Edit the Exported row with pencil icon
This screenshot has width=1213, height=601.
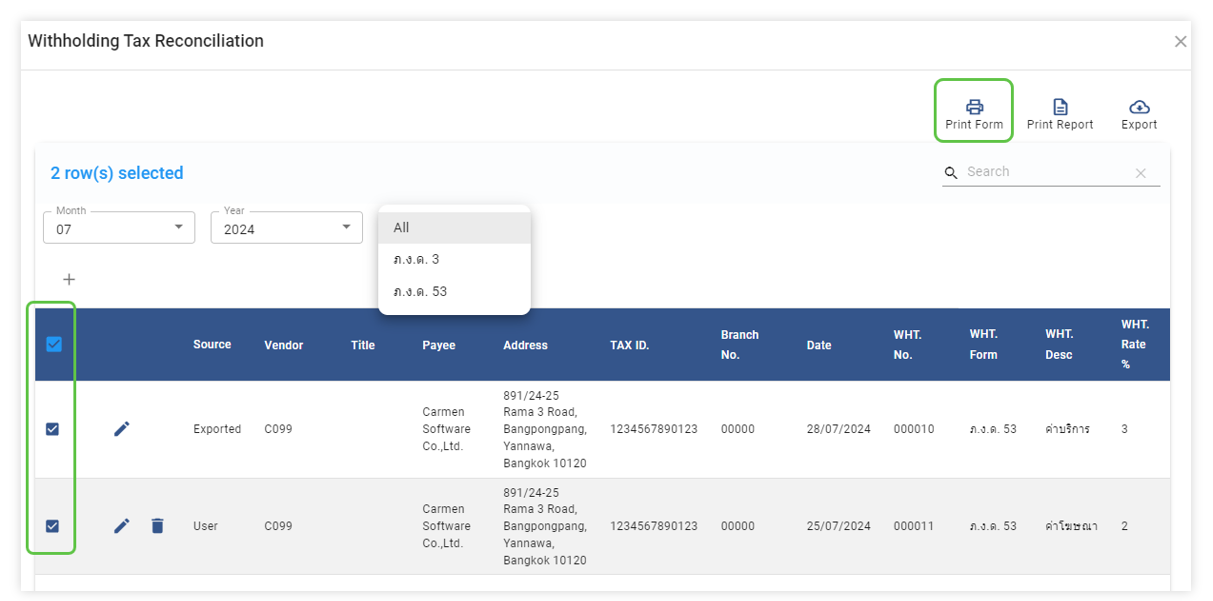click(122, 429)
